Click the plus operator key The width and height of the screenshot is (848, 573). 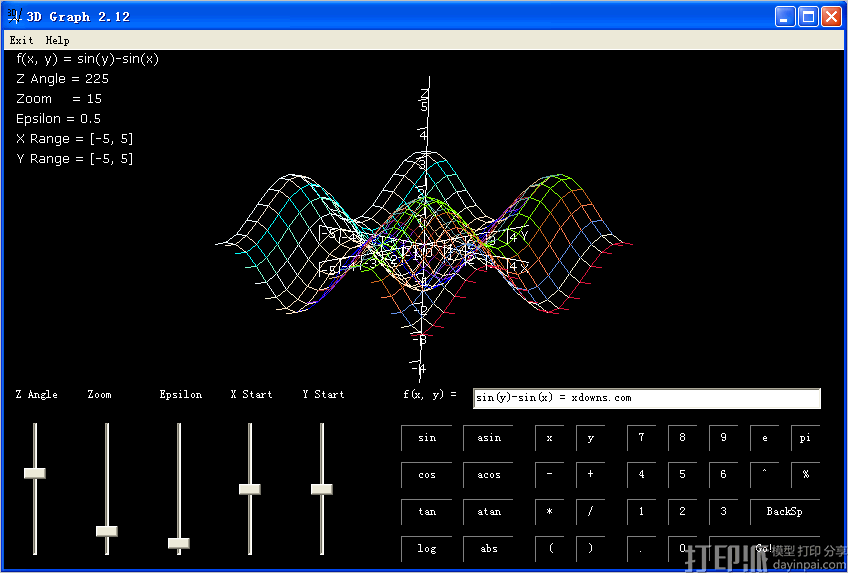click(591, 475)
